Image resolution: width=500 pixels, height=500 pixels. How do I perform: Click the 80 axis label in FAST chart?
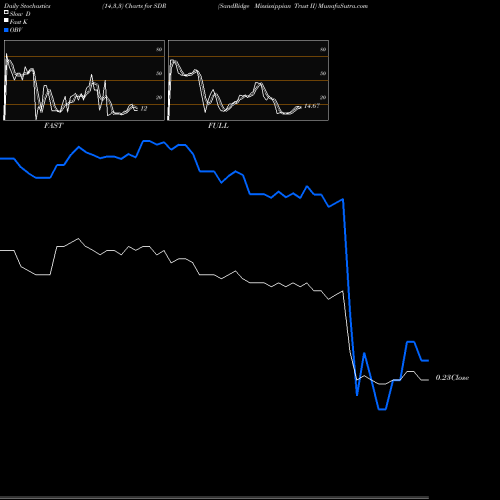click(x=159, y=49)
